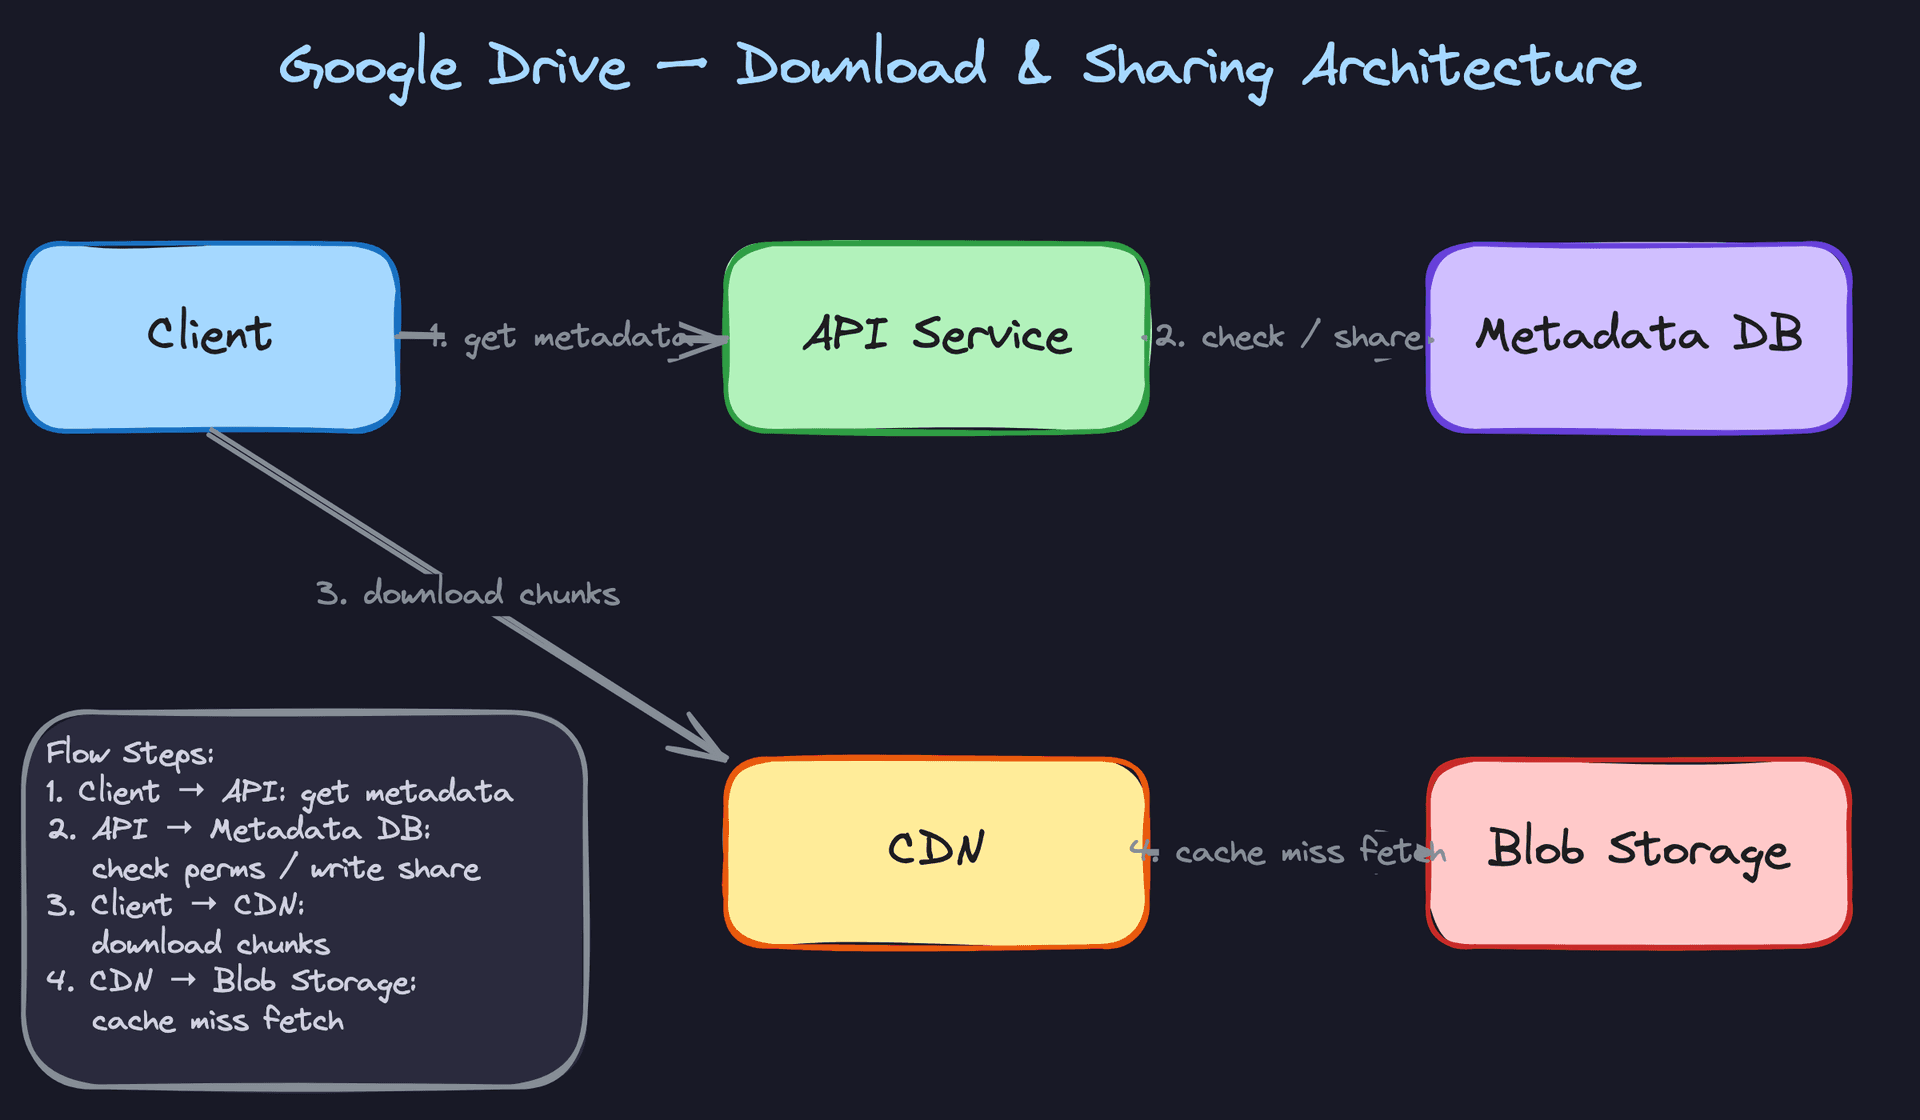
Task: Click the 'check perms / write share' step text
Action: [286, 868]
